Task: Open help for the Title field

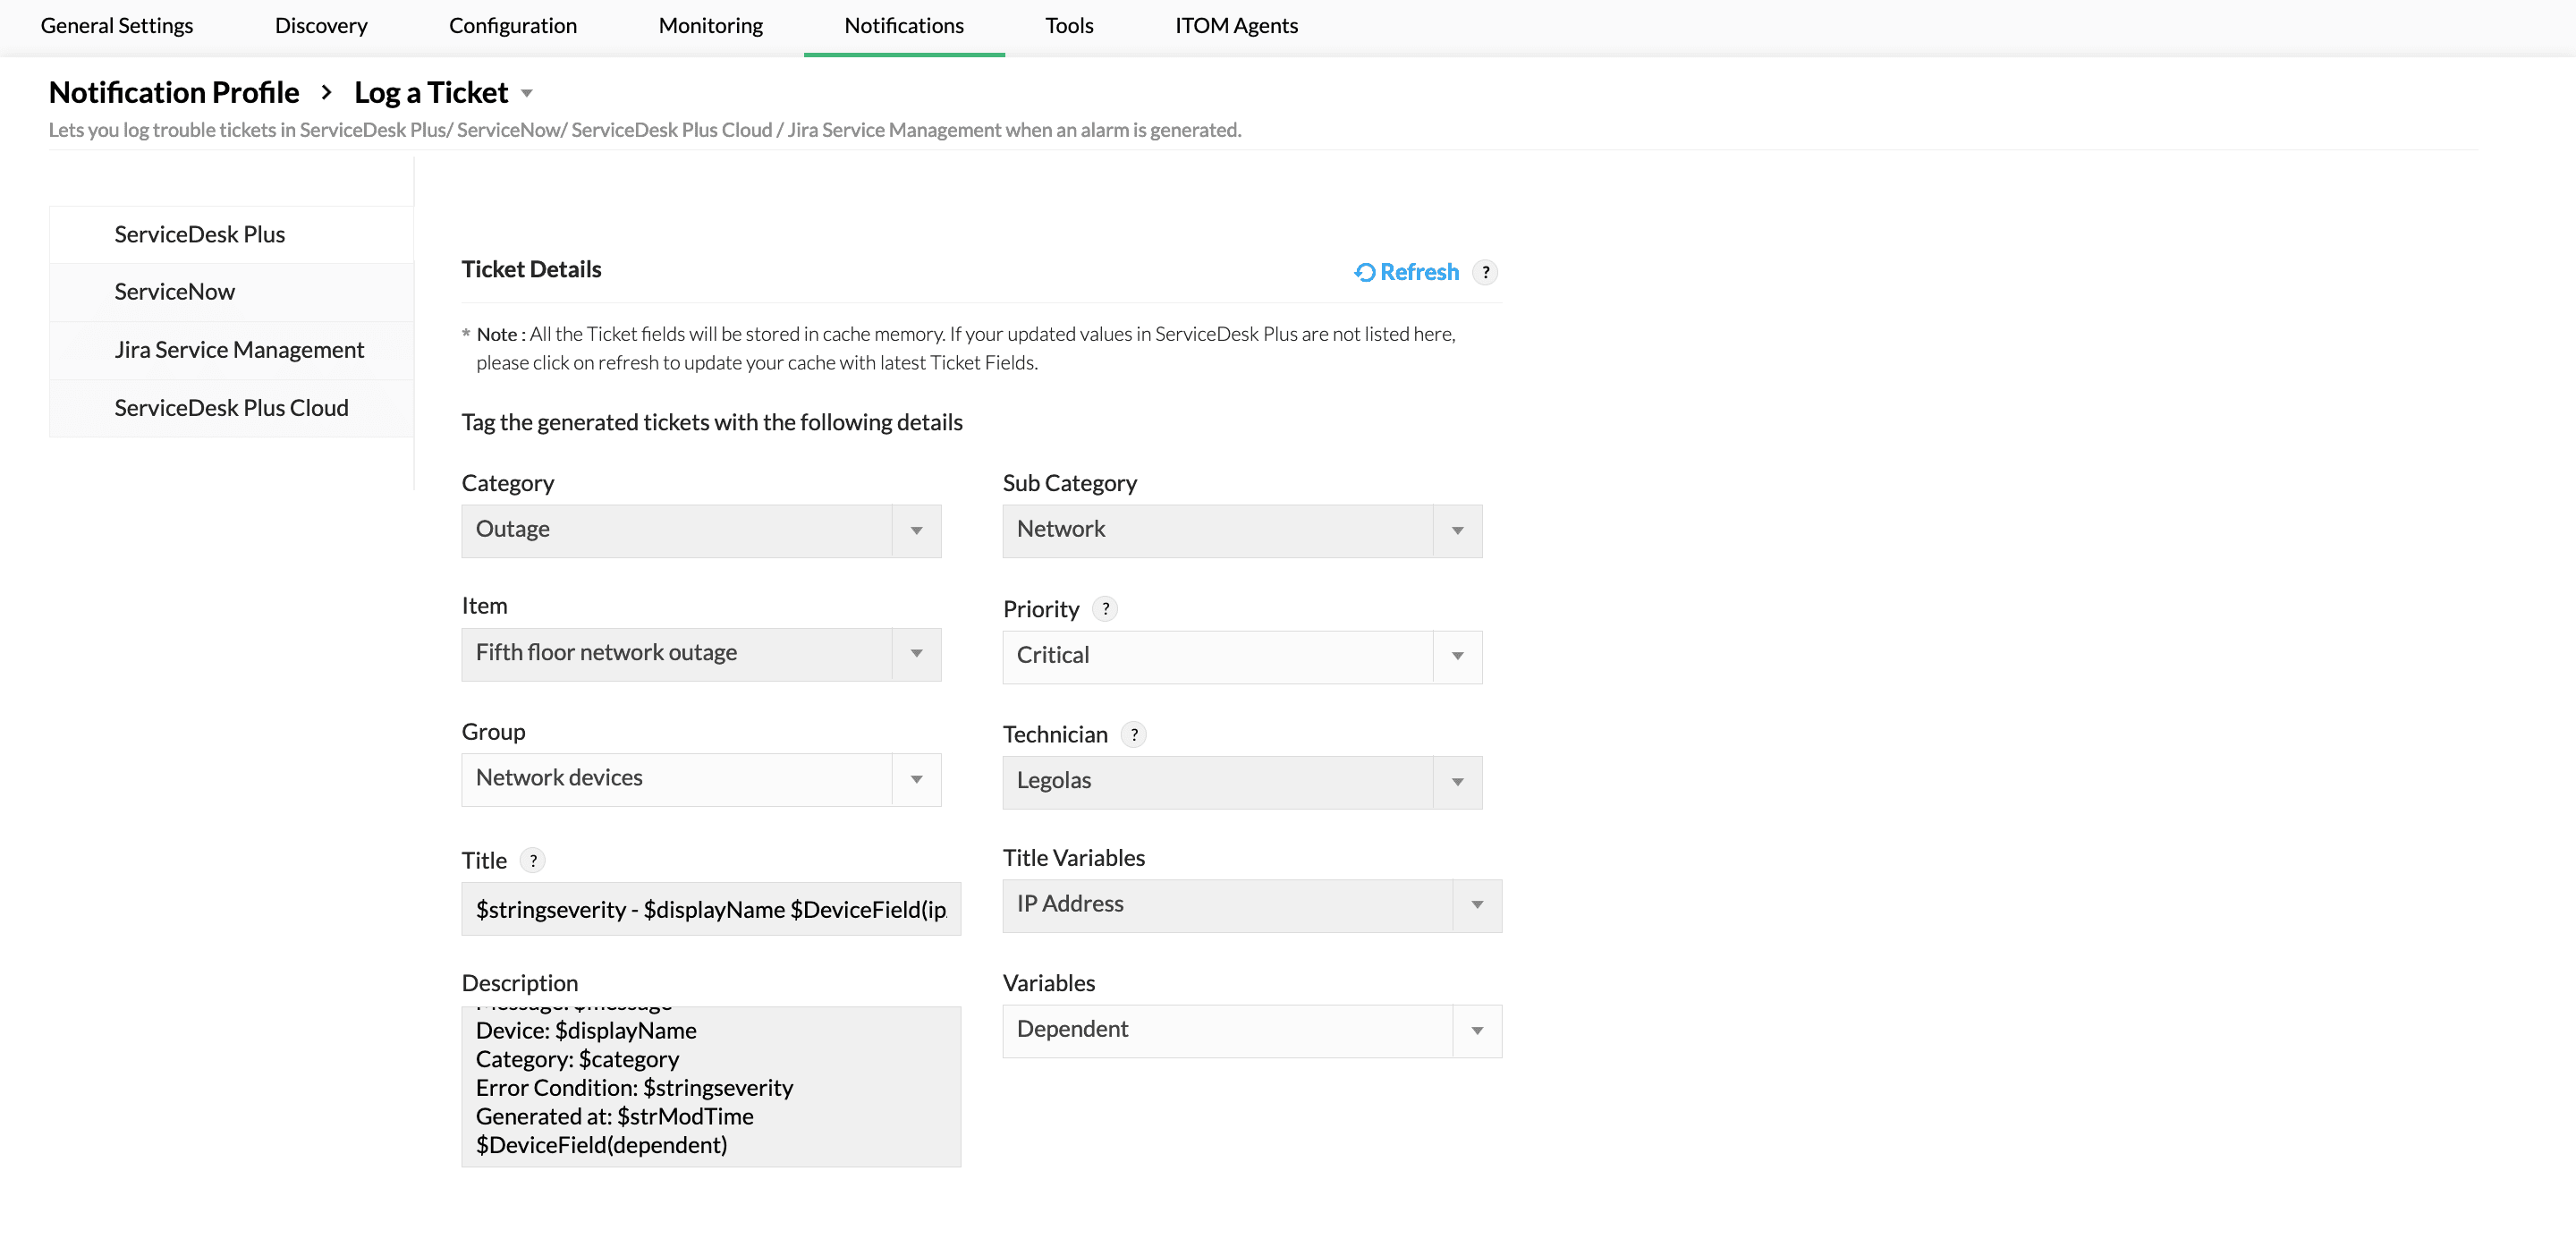Action: [533, 860]
